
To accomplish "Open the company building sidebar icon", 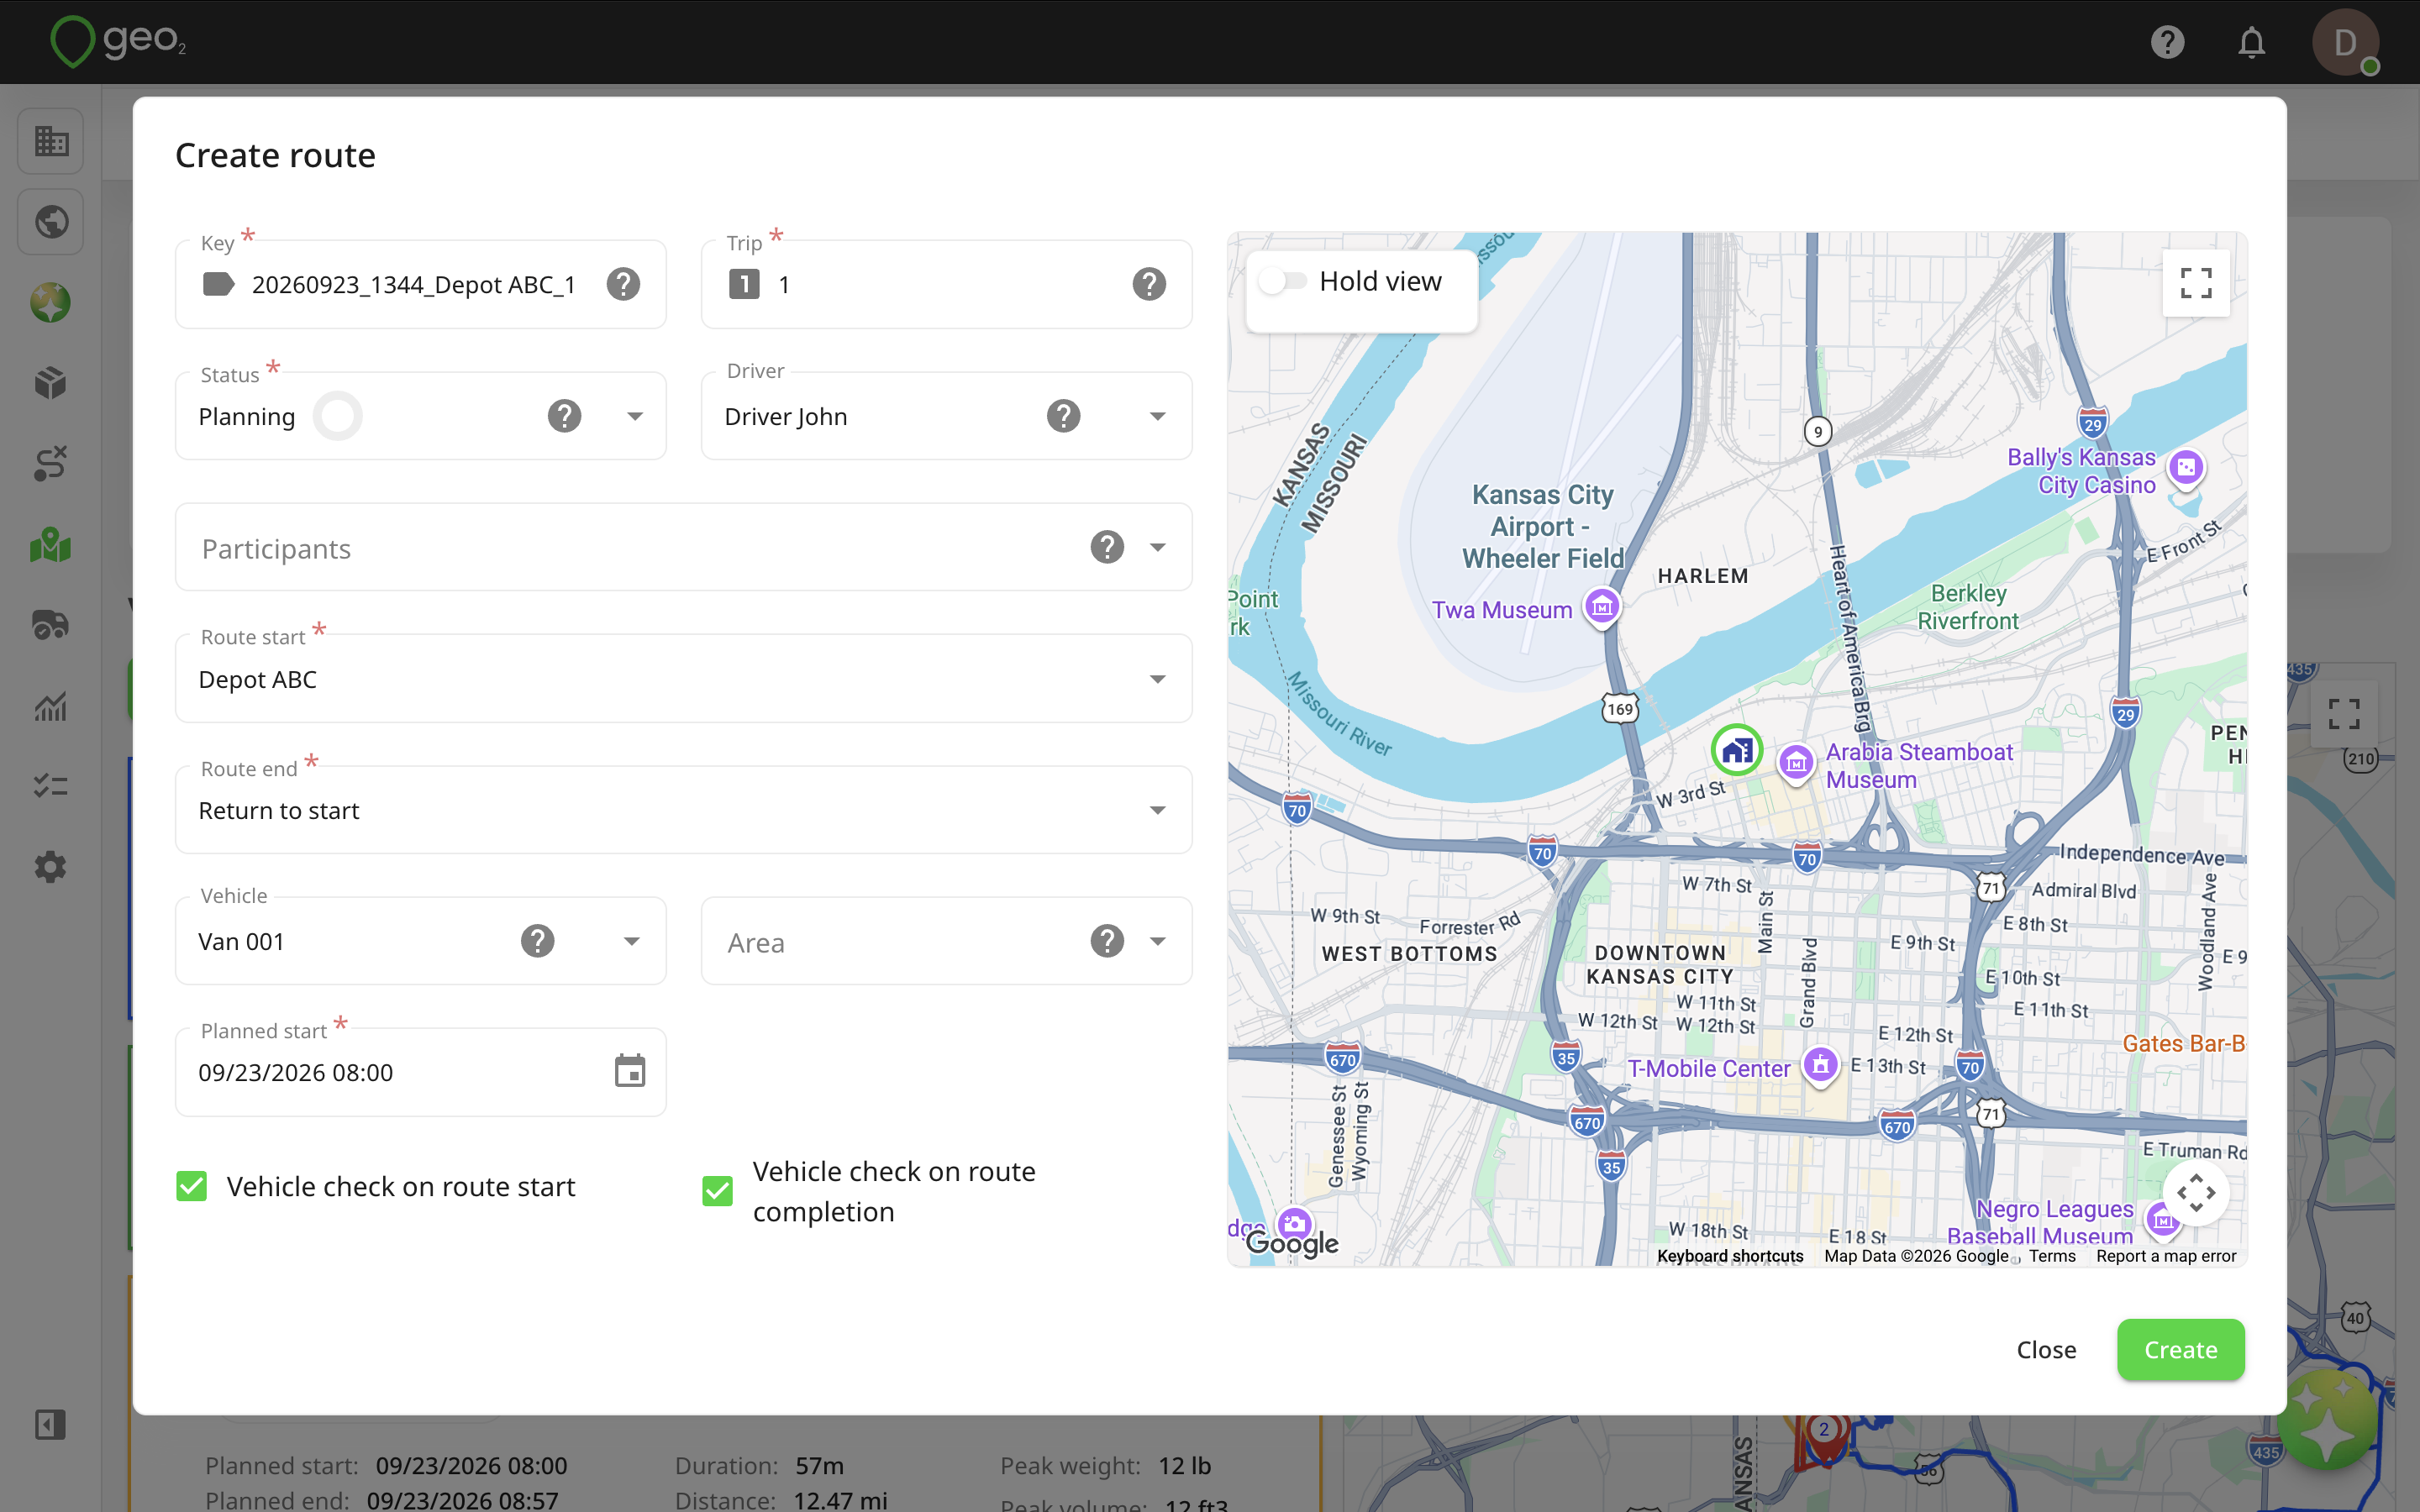I will tap(50, 140).
